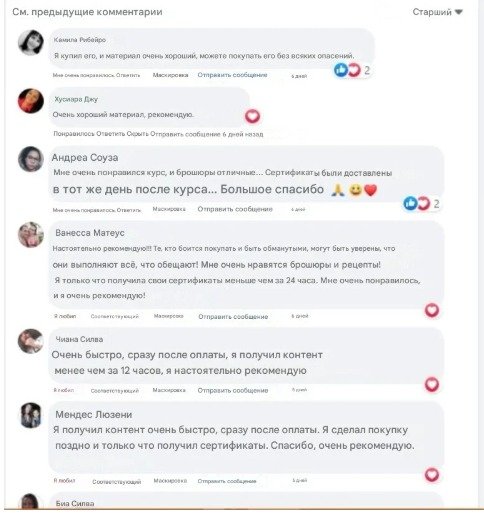
Task: Click heart reaction on Ванесса Матеус's comment
Action: pos(432,310)
